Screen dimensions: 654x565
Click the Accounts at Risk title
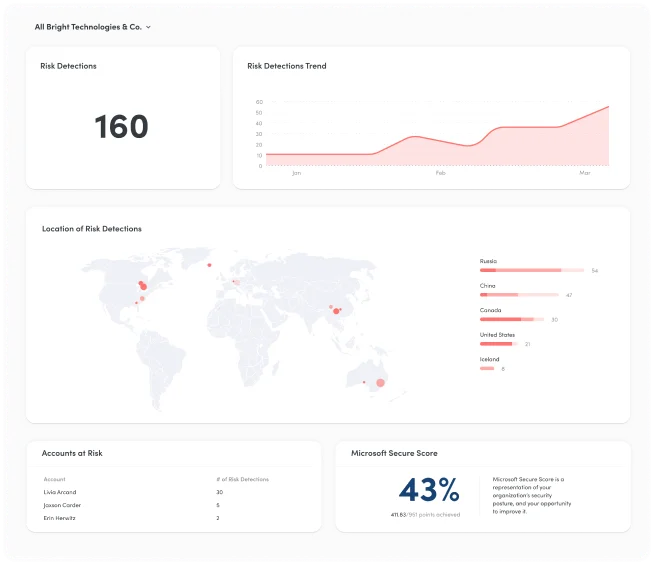tap(72, 453)
